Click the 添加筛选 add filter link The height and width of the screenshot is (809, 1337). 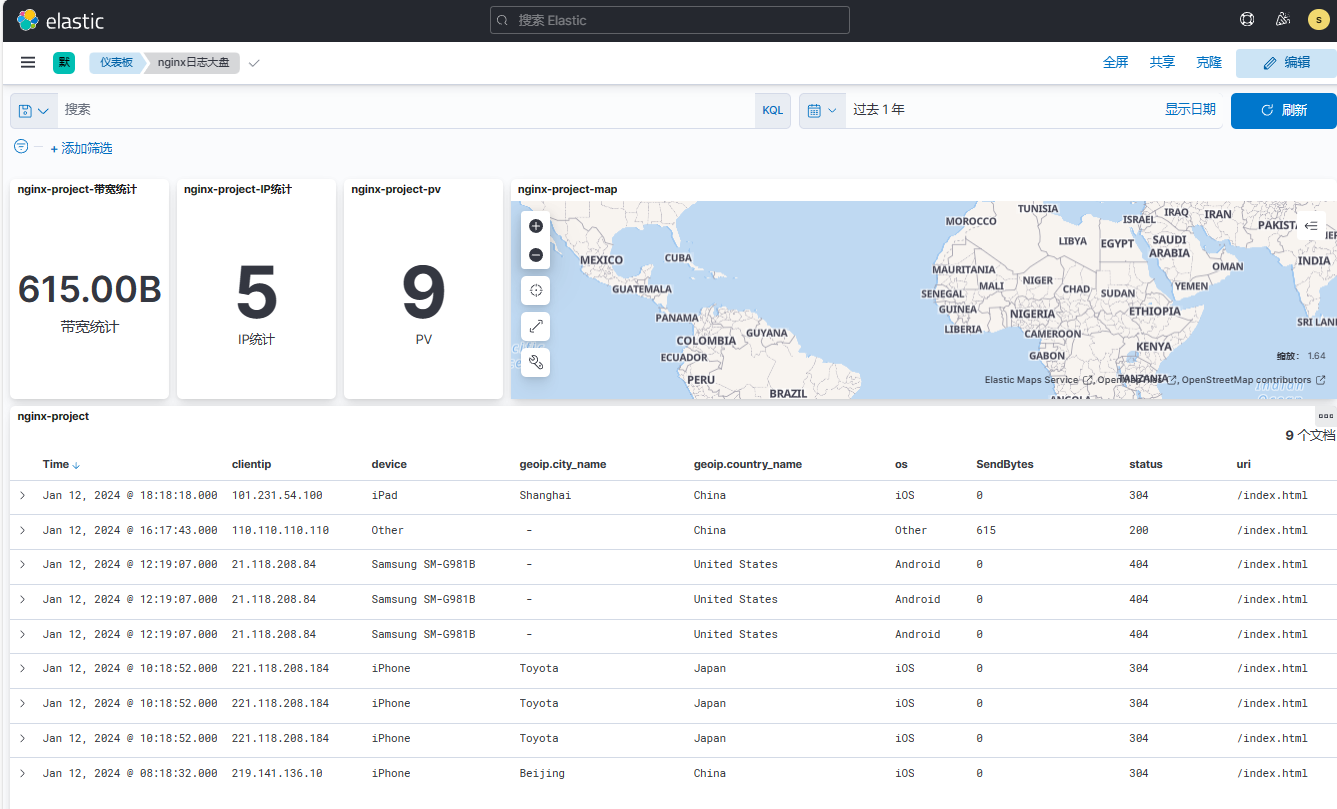point(81,148)
